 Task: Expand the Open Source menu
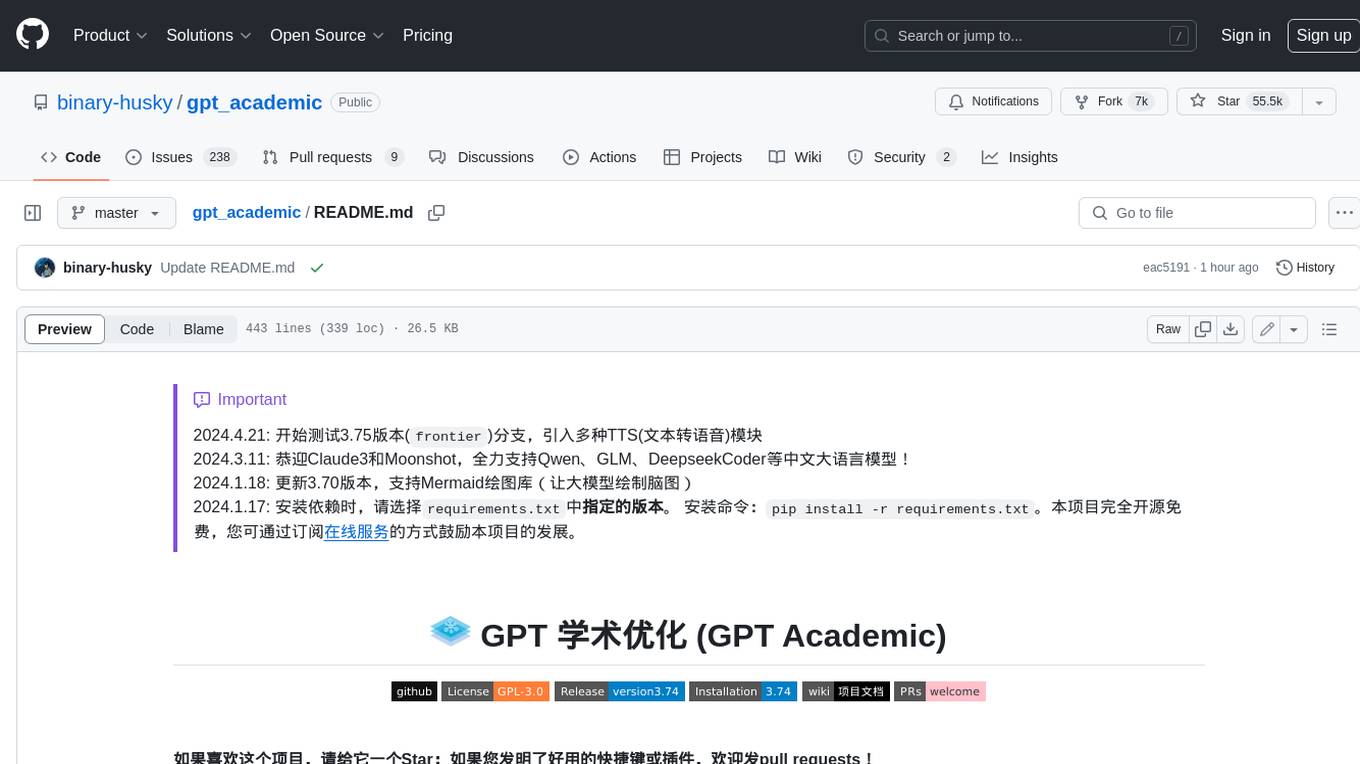click(327, 35)
